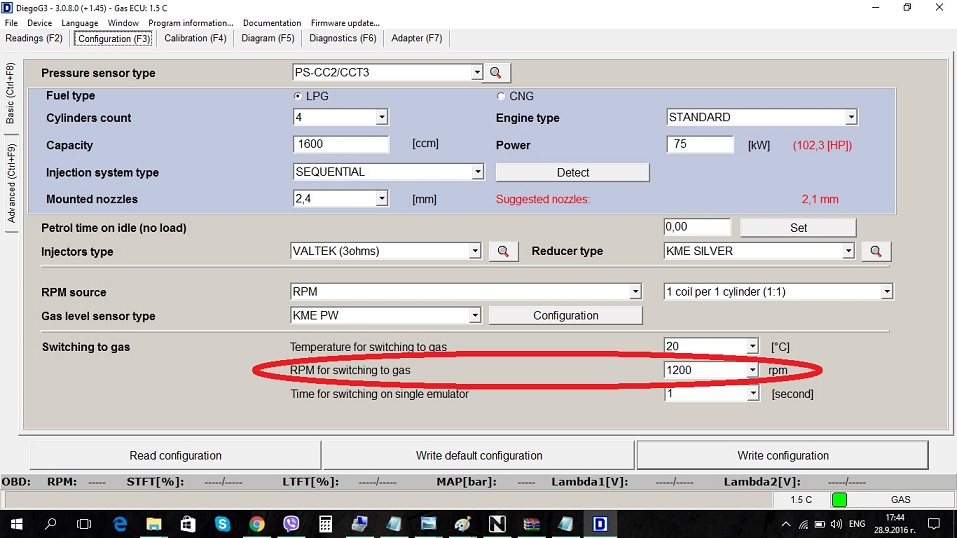Screen dimensions: 957x538
Task: Open Google Chrome from the taskbar
Action: pos(257,524)
